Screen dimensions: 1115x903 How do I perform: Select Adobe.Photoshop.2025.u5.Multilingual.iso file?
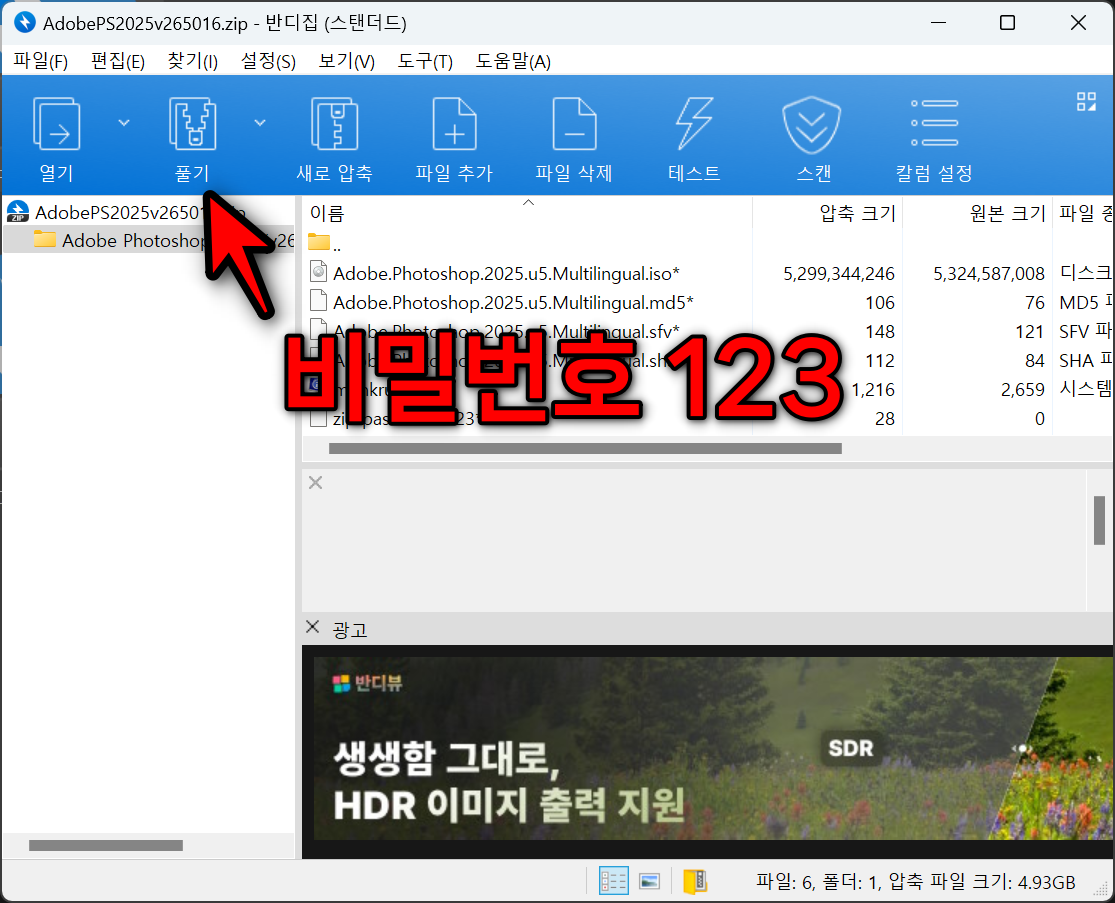[x=506, y=274]
